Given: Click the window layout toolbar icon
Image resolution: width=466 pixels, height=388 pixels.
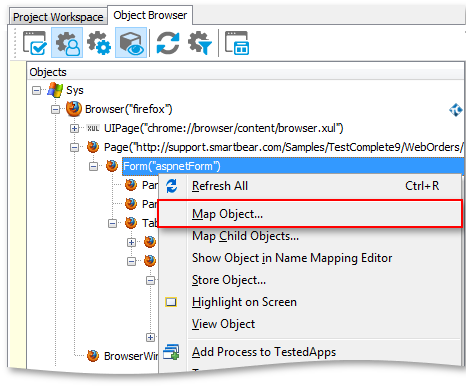Looking at the screenshot, I should pos(237,43).
